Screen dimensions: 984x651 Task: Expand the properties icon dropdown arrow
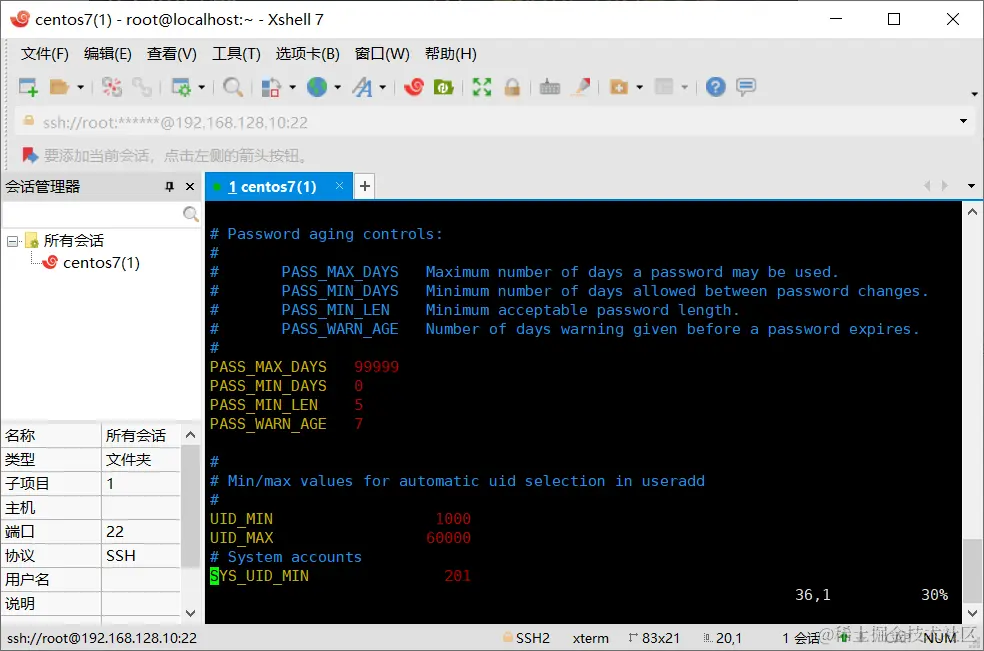201,87
